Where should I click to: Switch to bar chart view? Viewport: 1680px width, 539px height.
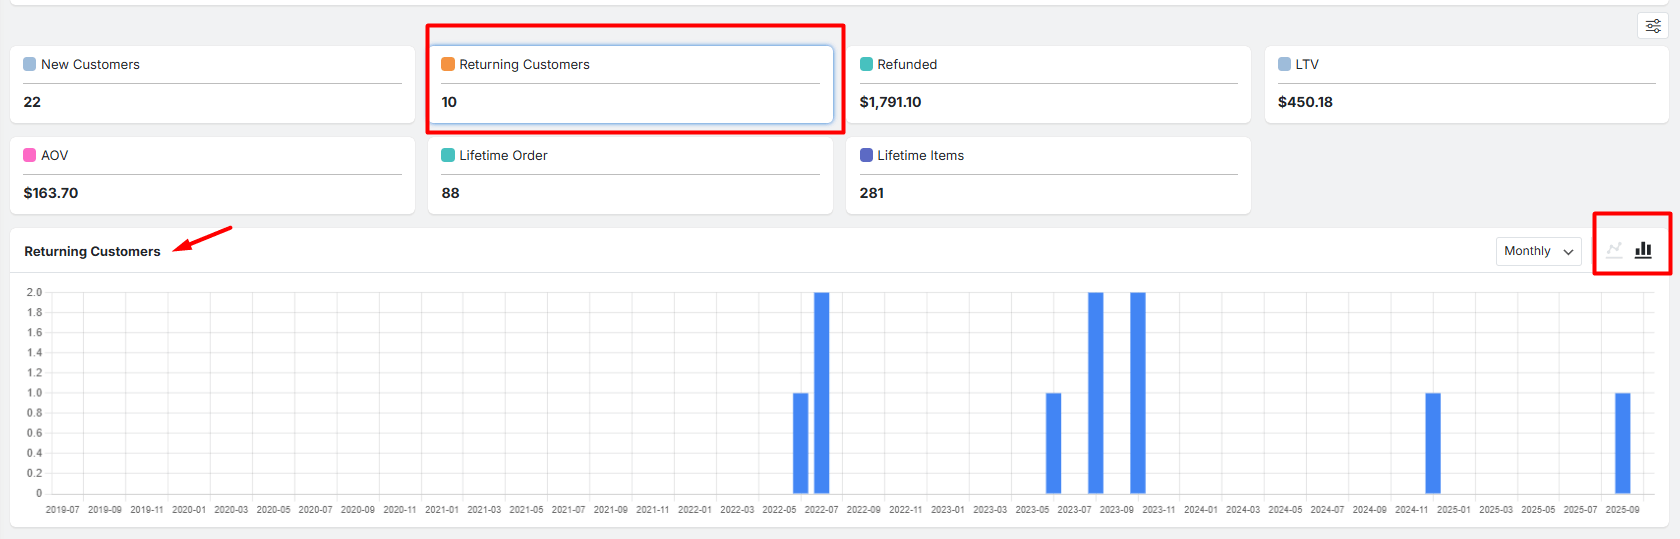click(1643, 250)
